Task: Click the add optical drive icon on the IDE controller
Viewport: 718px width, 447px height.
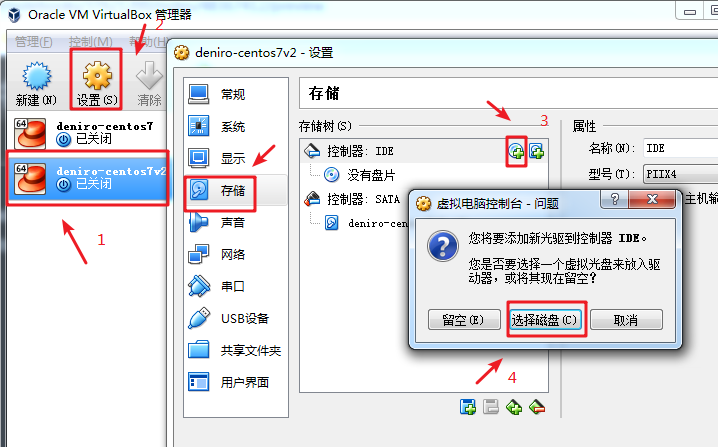Action: pos(516,151)
